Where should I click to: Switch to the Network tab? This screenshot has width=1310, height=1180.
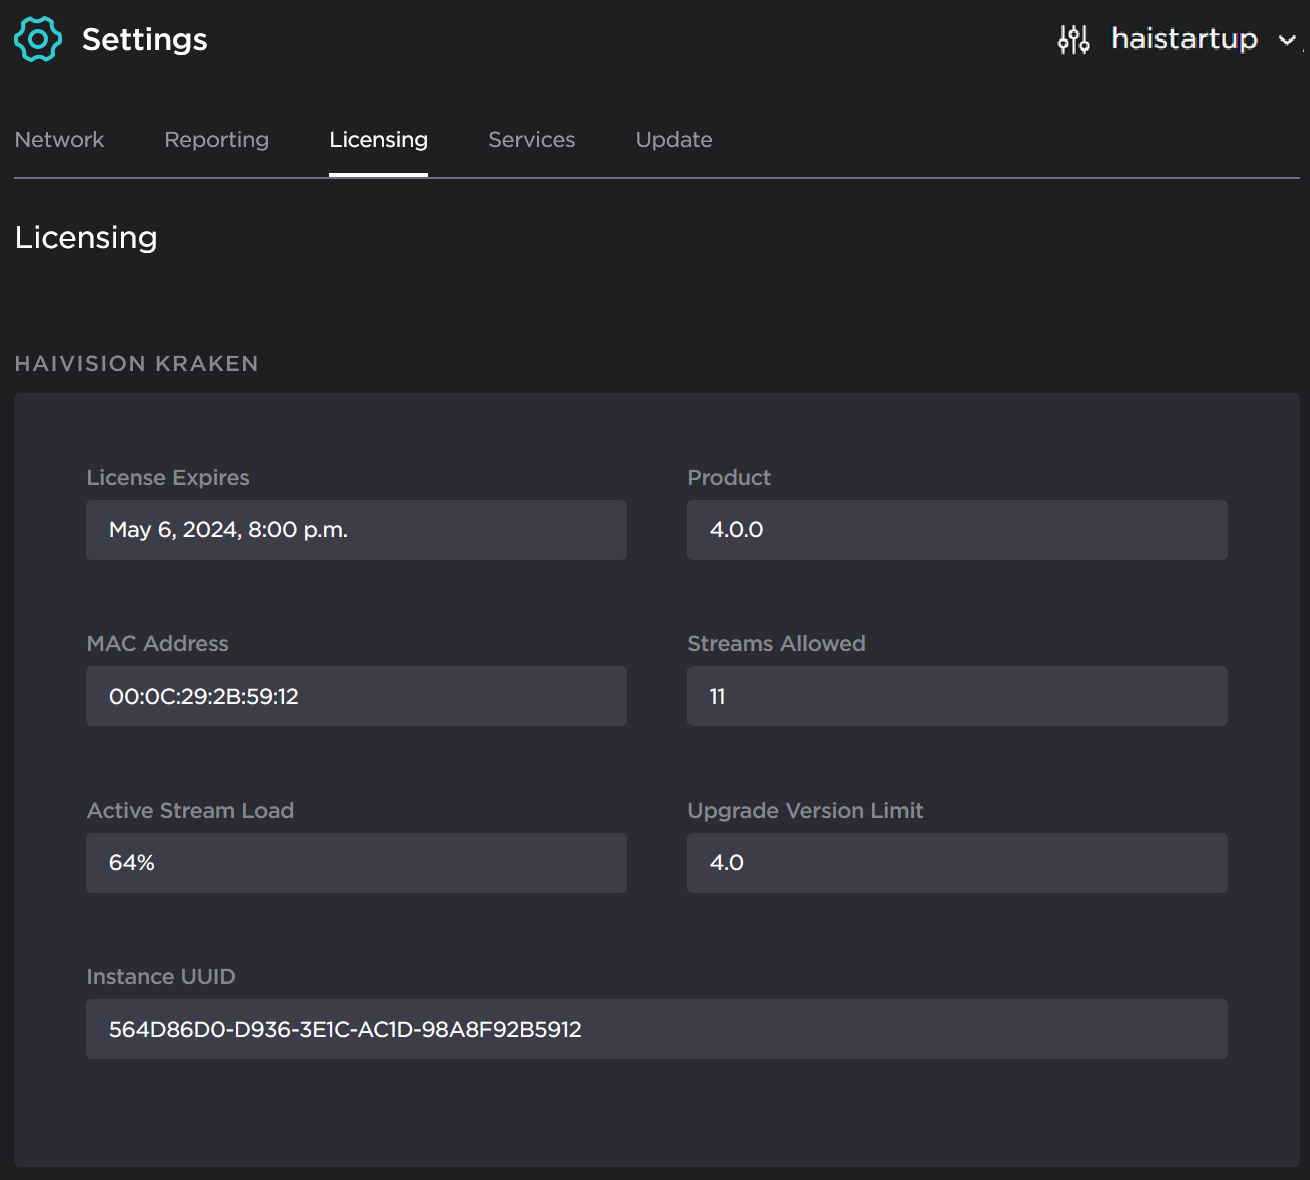pyautogui.click(x=59, y=140)
